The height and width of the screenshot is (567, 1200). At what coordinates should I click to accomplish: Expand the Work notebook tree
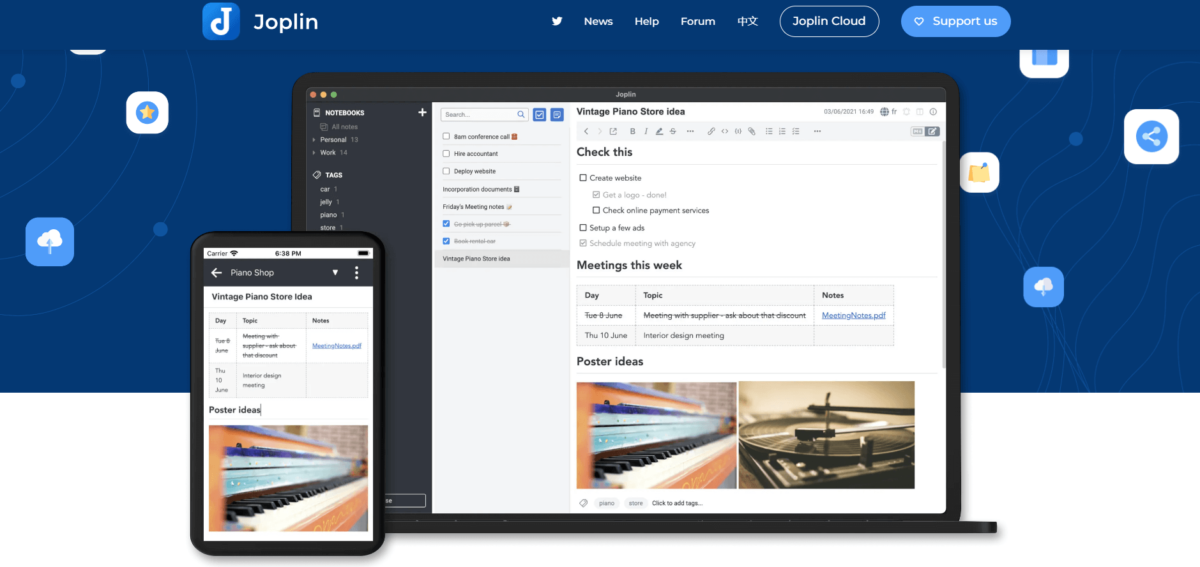314,153
